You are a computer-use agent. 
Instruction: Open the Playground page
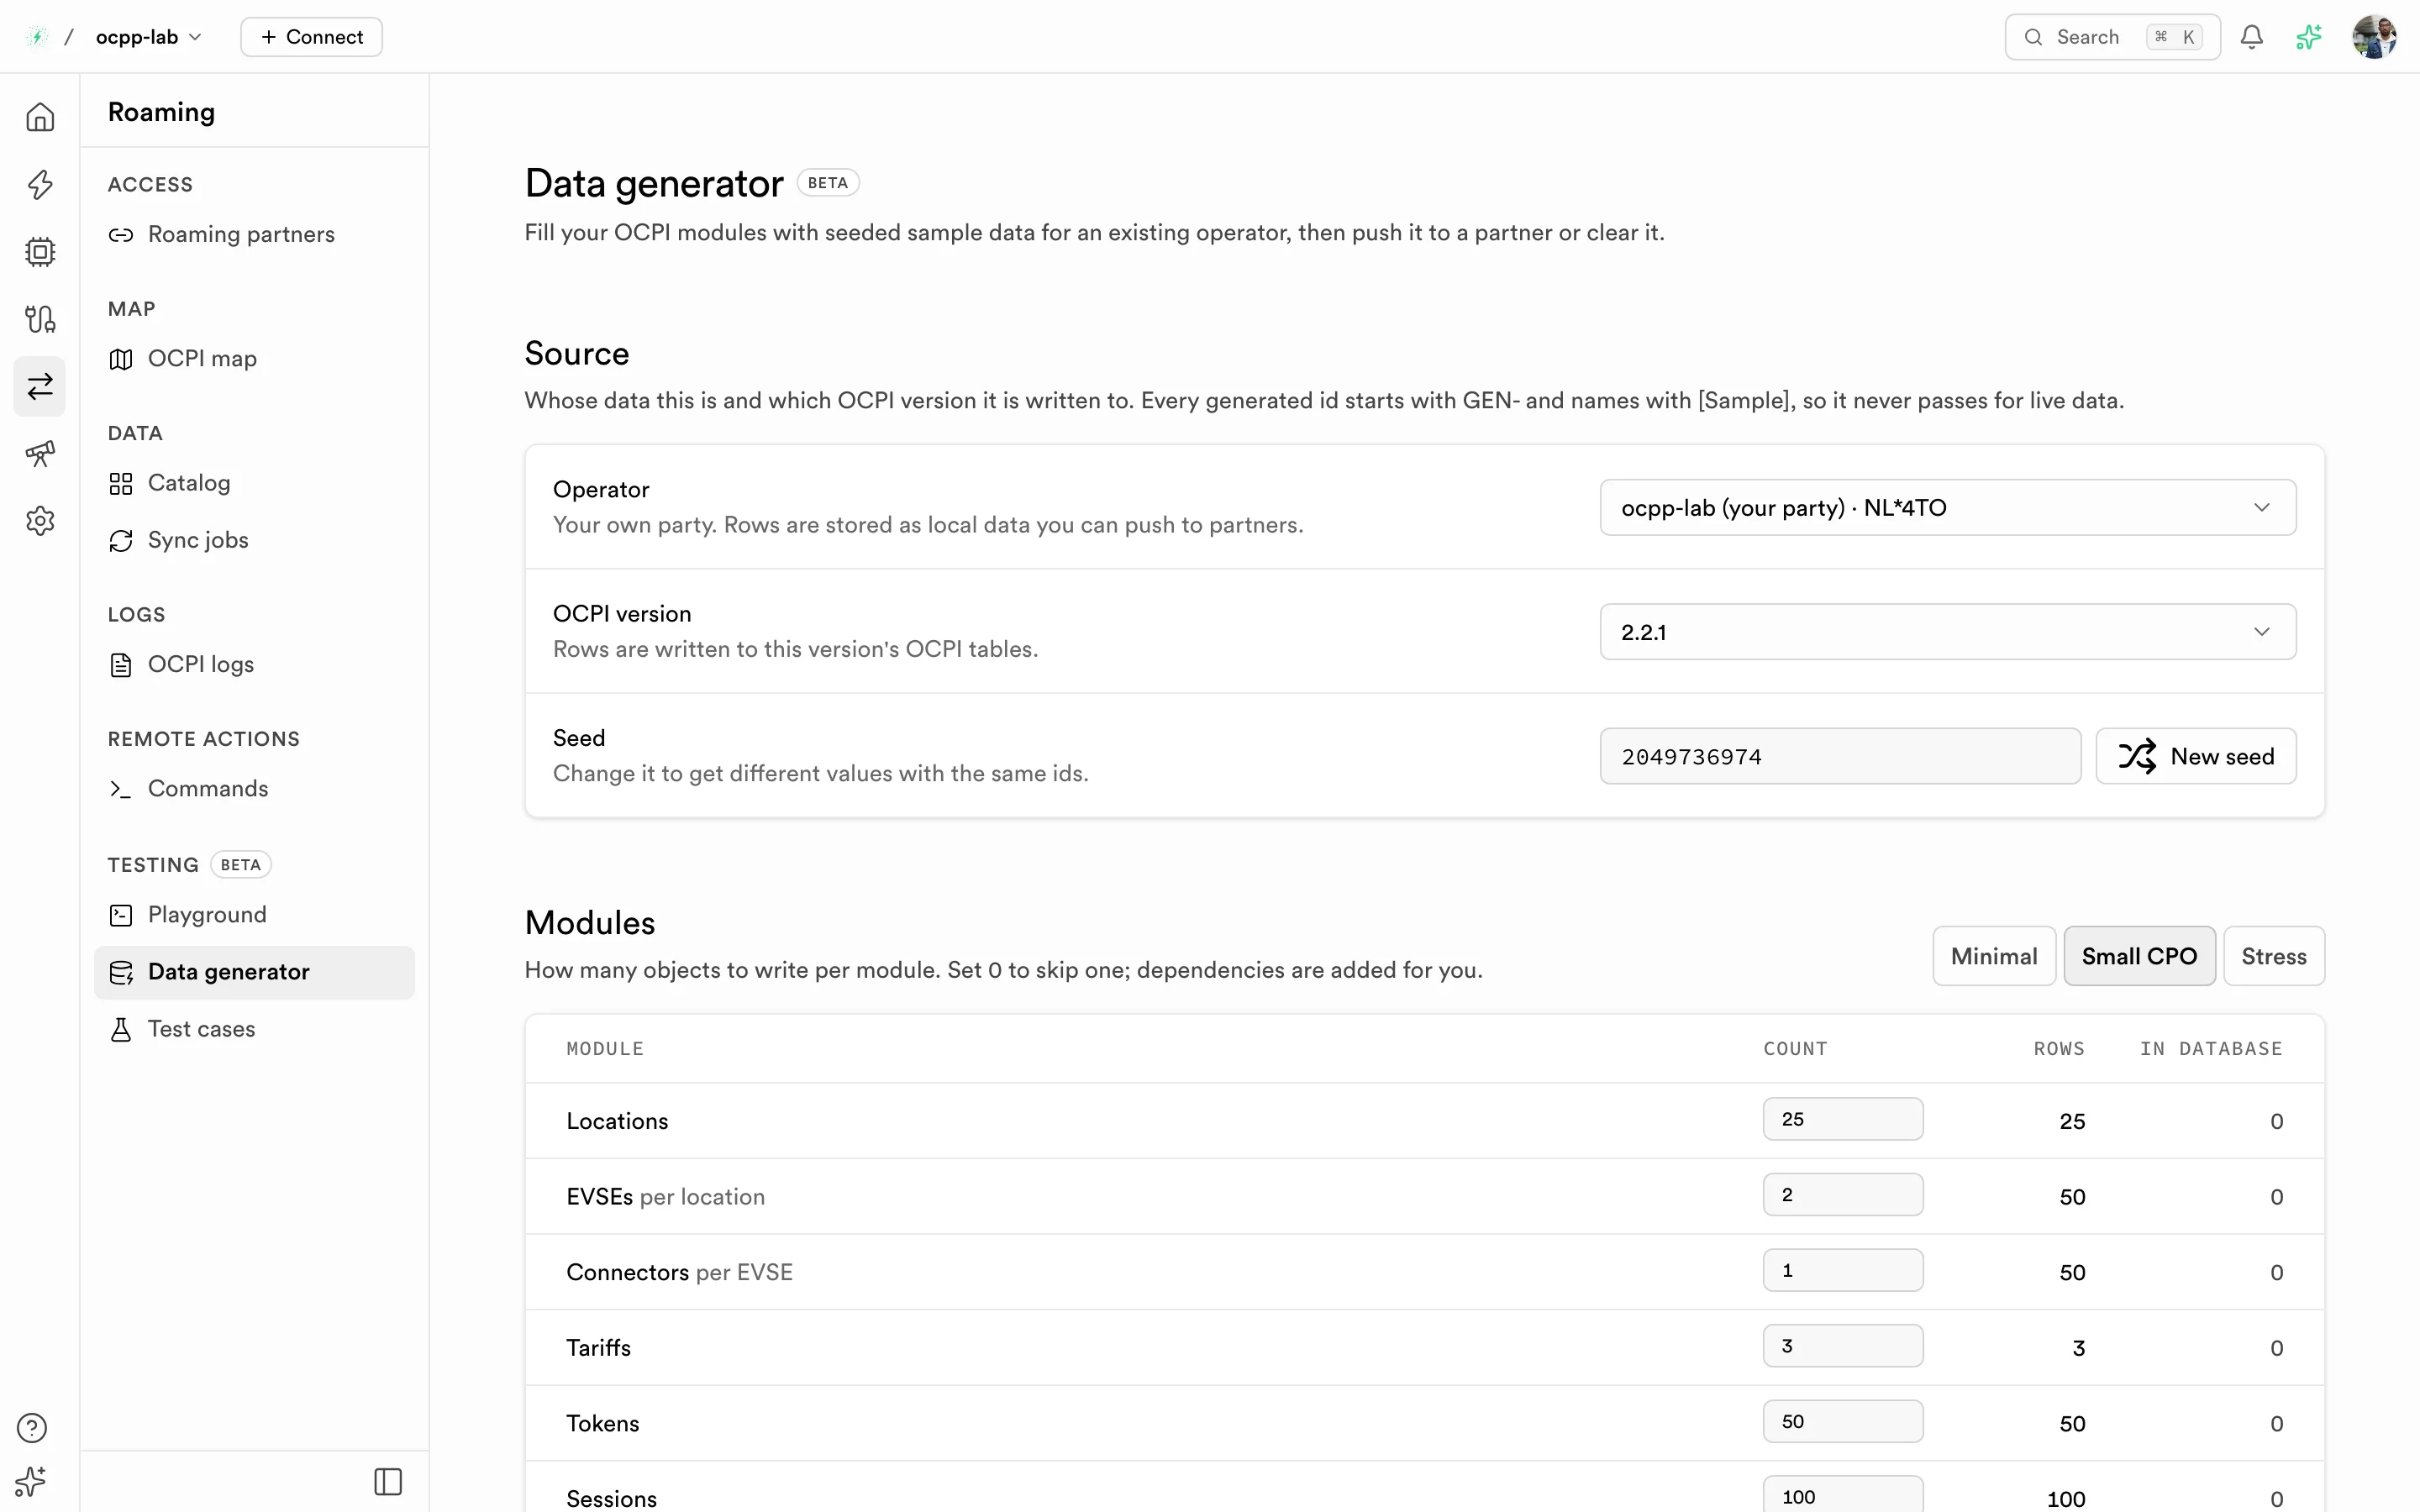pyautogui.click(x=254, y=914)
